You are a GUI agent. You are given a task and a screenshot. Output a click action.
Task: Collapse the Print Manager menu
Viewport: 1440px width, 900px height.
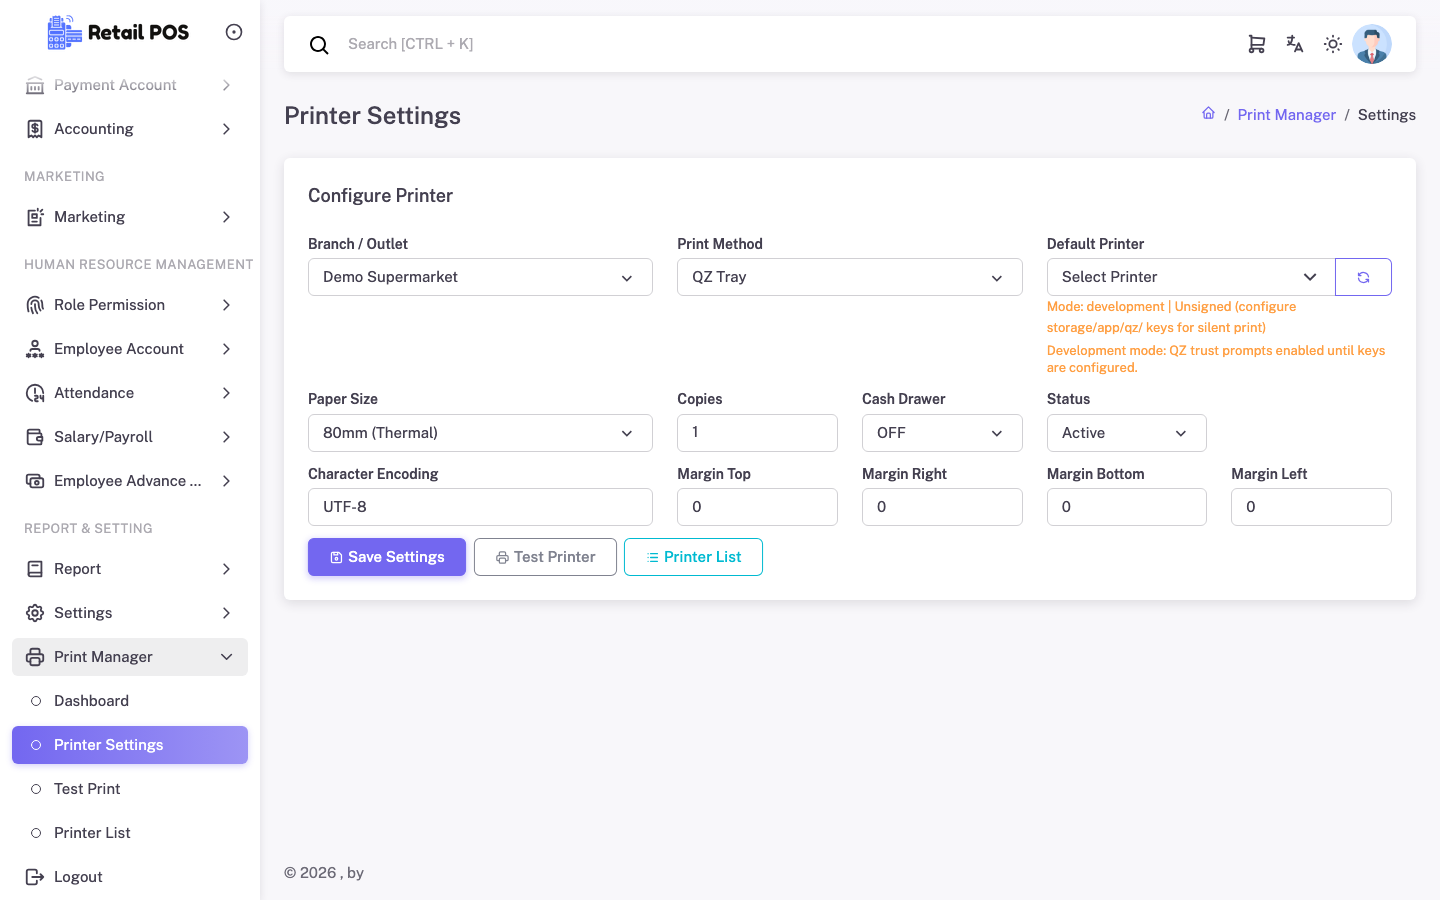tap(130, 657)
